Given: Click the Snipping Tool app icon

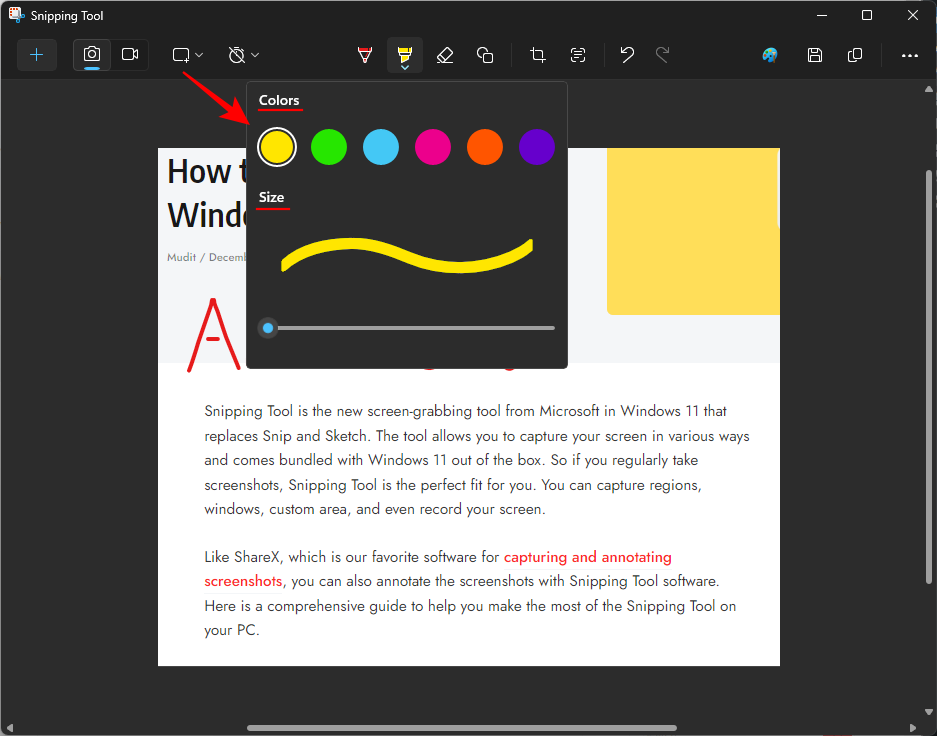Looking at the screenshot, I should [16, 16].
